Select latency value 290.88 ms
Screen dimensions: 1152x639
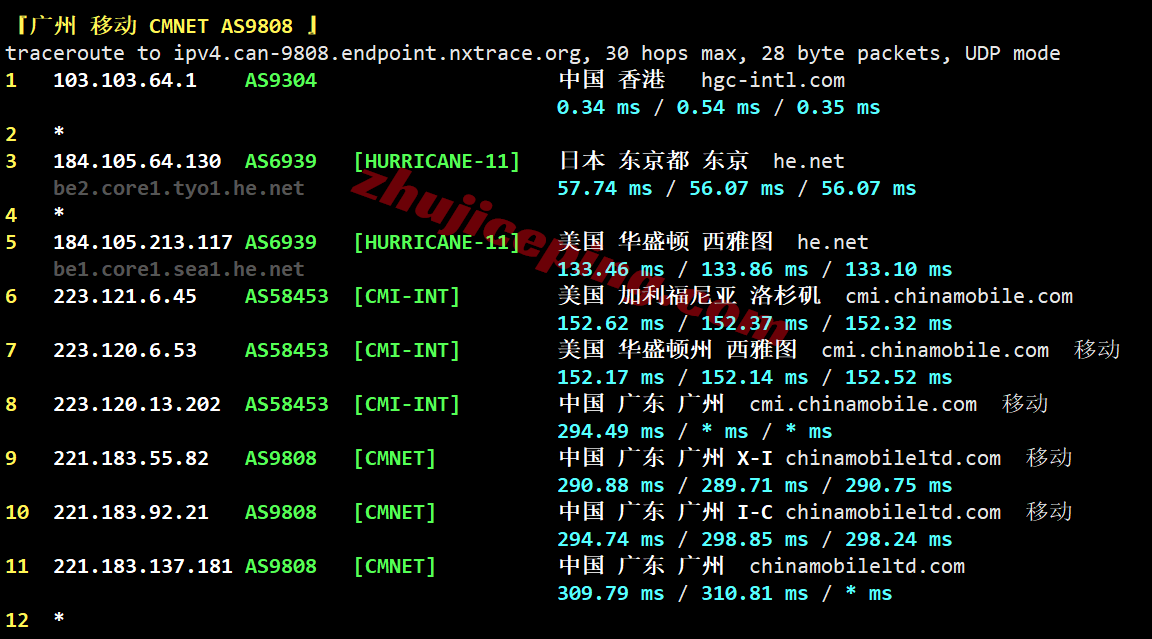point(610,485)
